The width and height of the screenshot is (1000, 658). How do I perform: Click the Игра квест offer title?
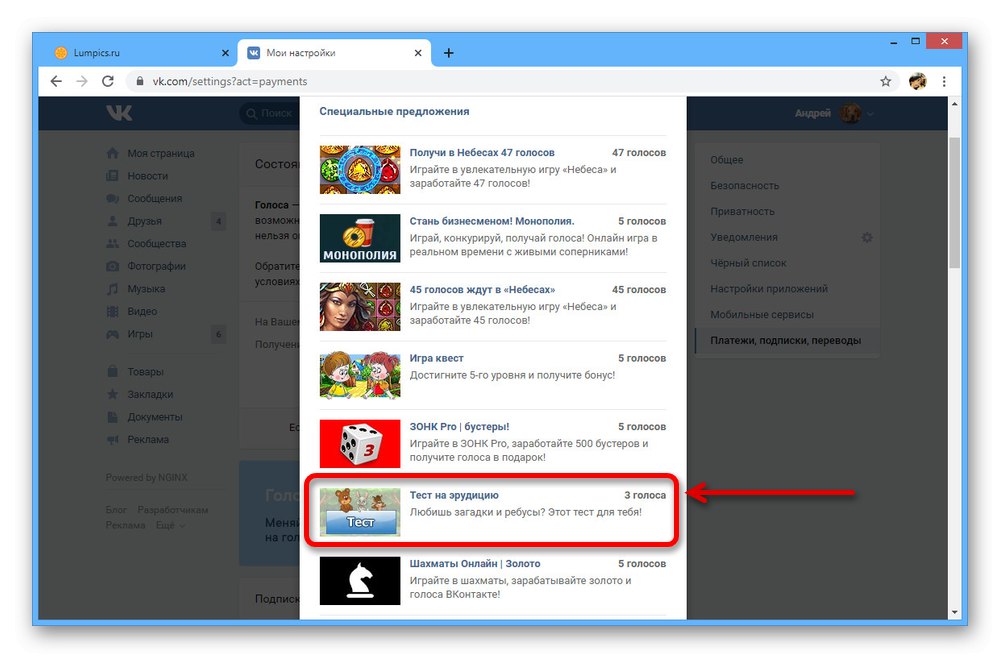coord(436,358)
